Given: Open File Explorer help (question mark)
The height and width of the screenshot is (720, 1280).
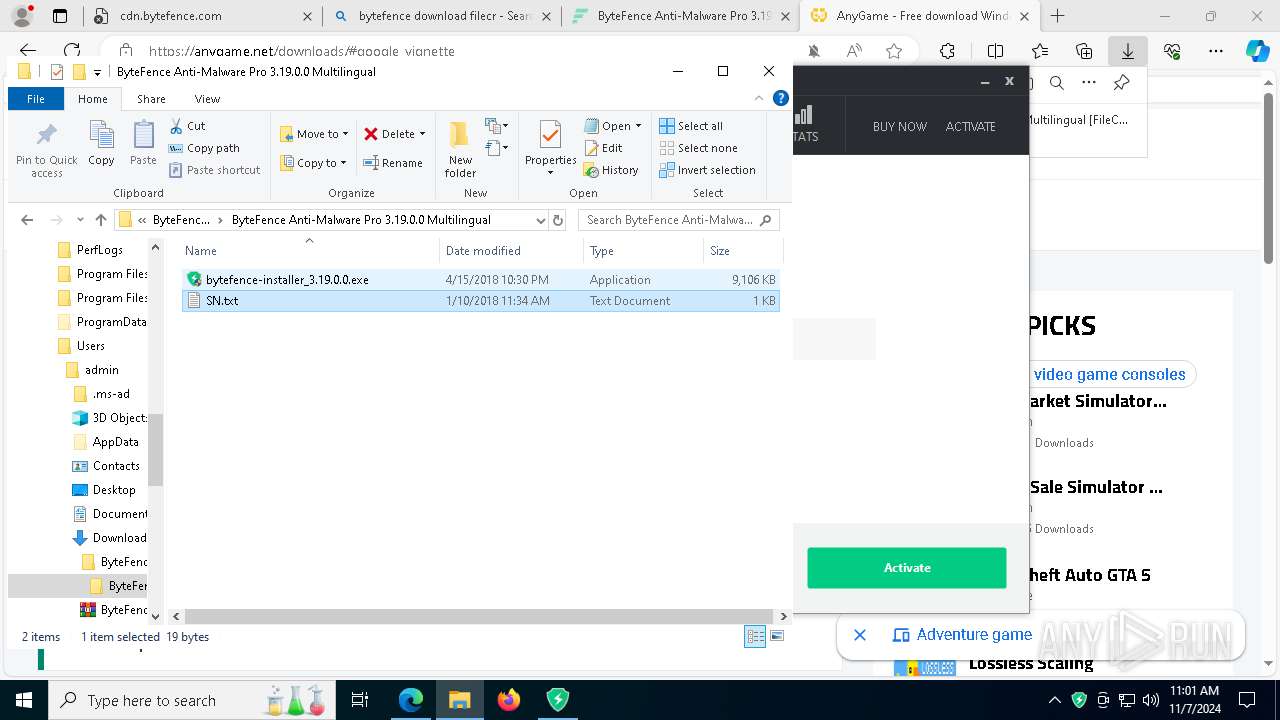Looking at the screenshot, I should click(781, 98).
